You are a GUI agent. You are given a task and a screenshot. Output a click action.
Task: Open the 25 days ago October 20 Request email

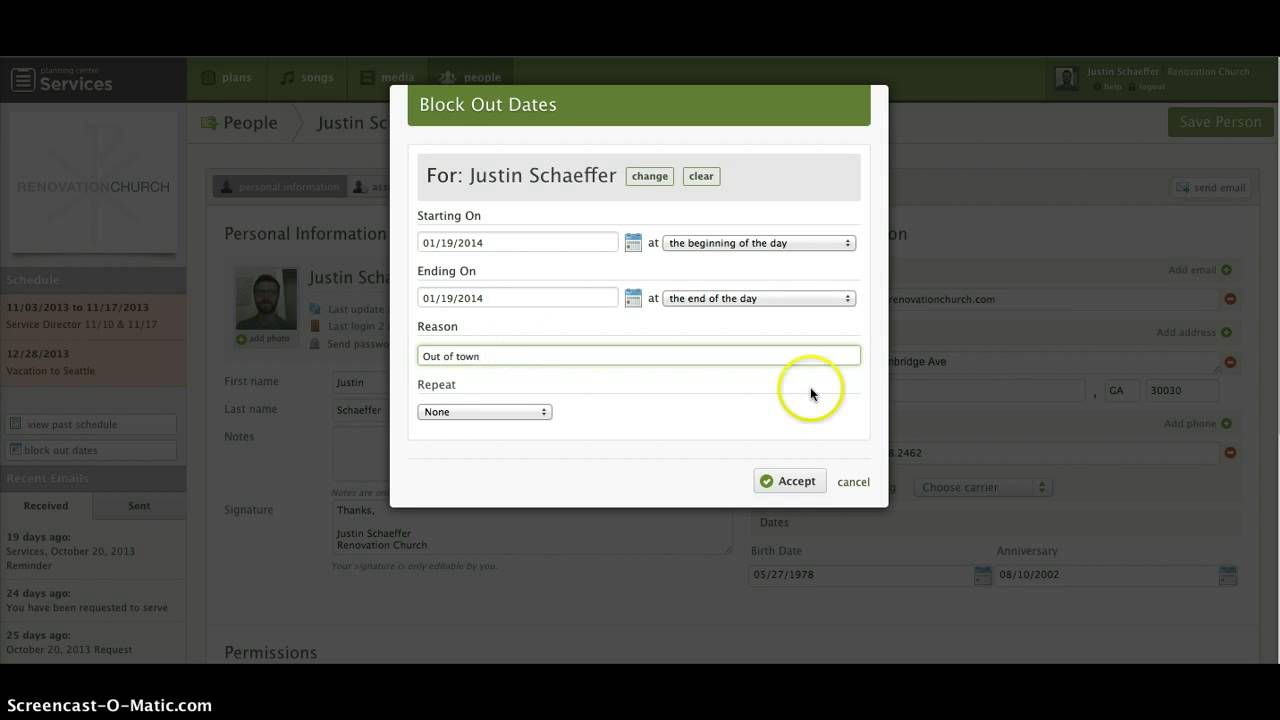pyautogui.click(x=93, y=642)
